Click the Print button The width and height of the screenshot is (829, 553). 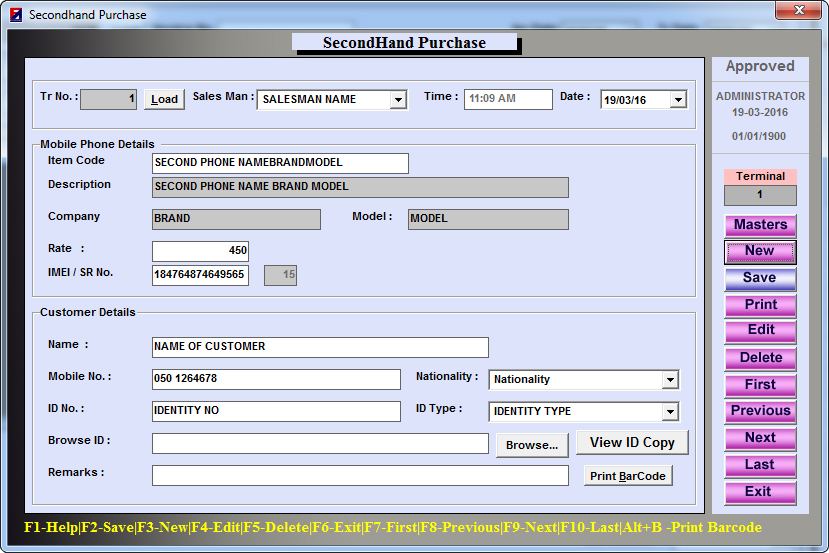[760, 305]
